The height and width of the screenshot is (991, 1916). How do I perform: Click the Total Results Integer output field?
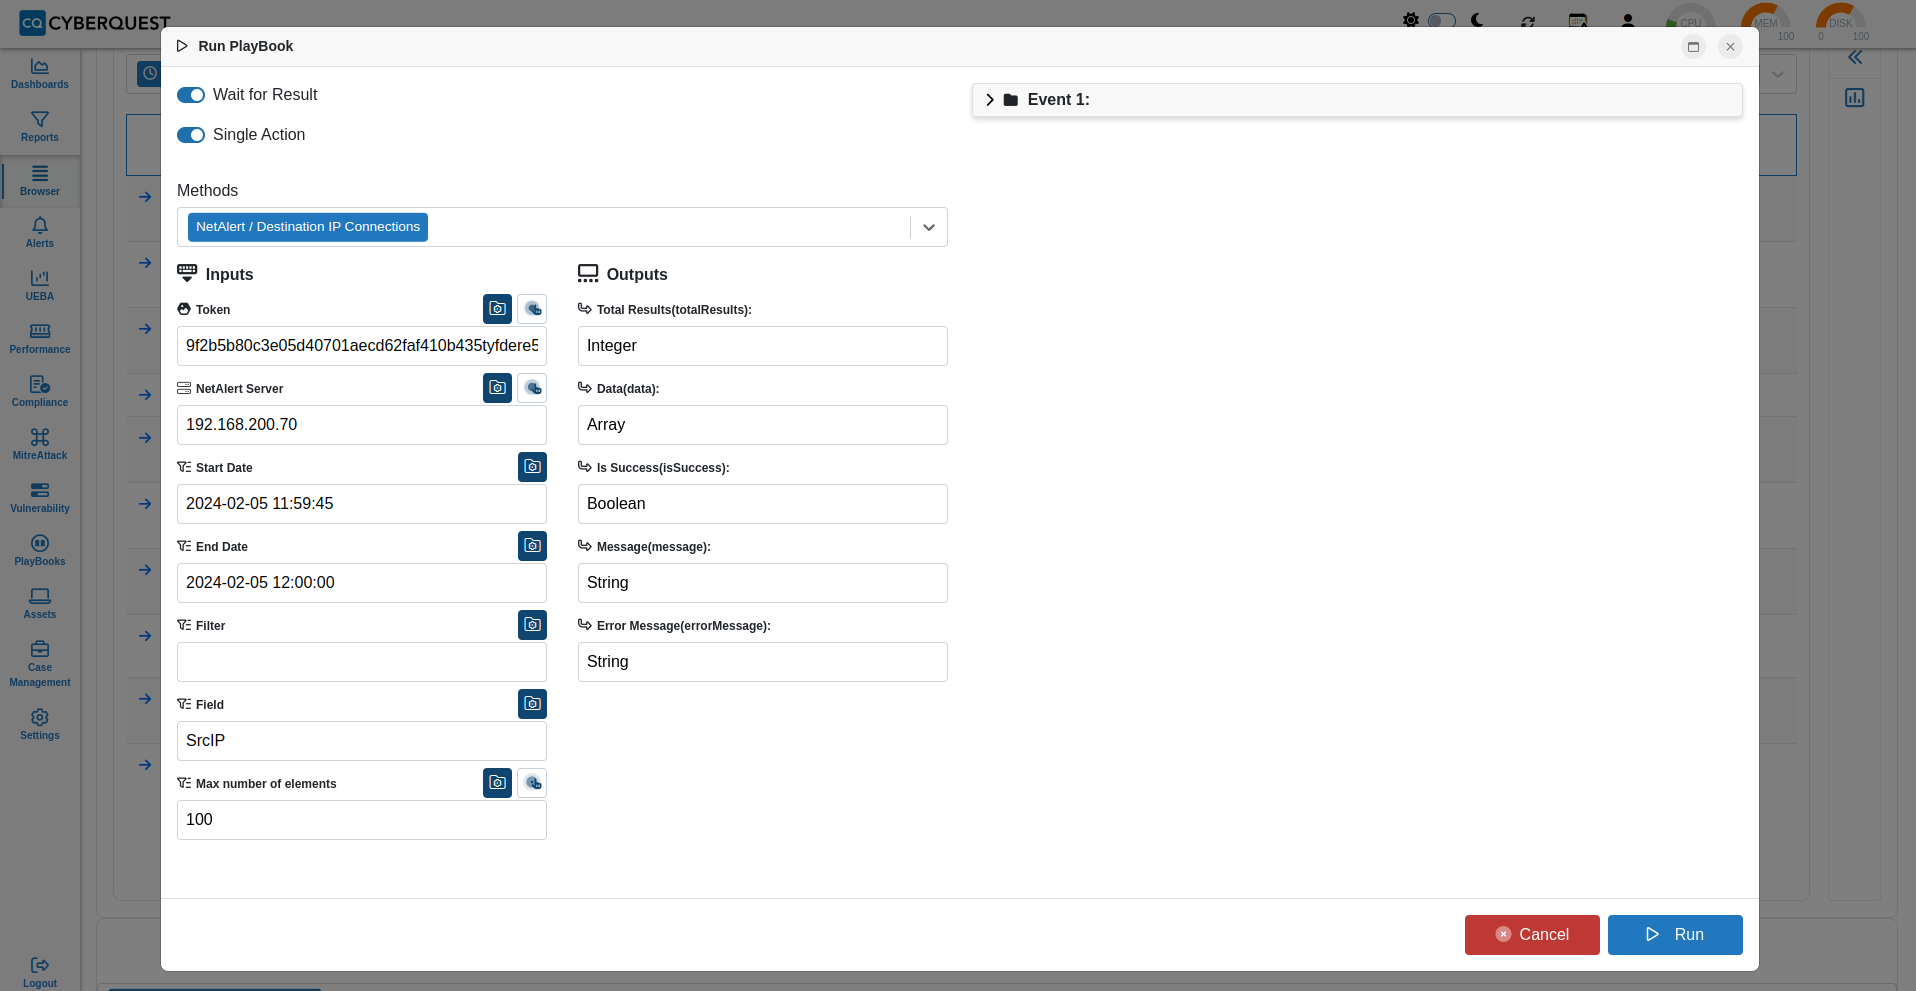pyautogui.click(x=763, y=346)
